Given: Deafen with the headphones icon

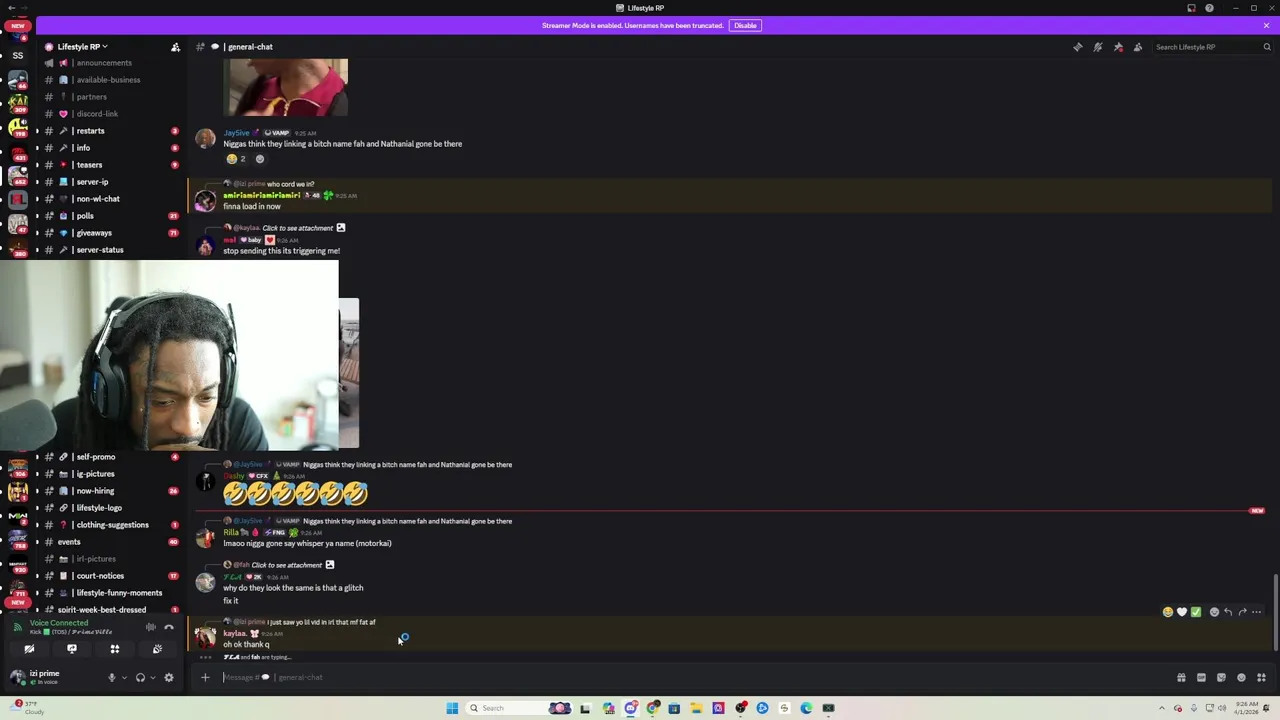Looking at the screenshot, I should [x=141, y=678].
